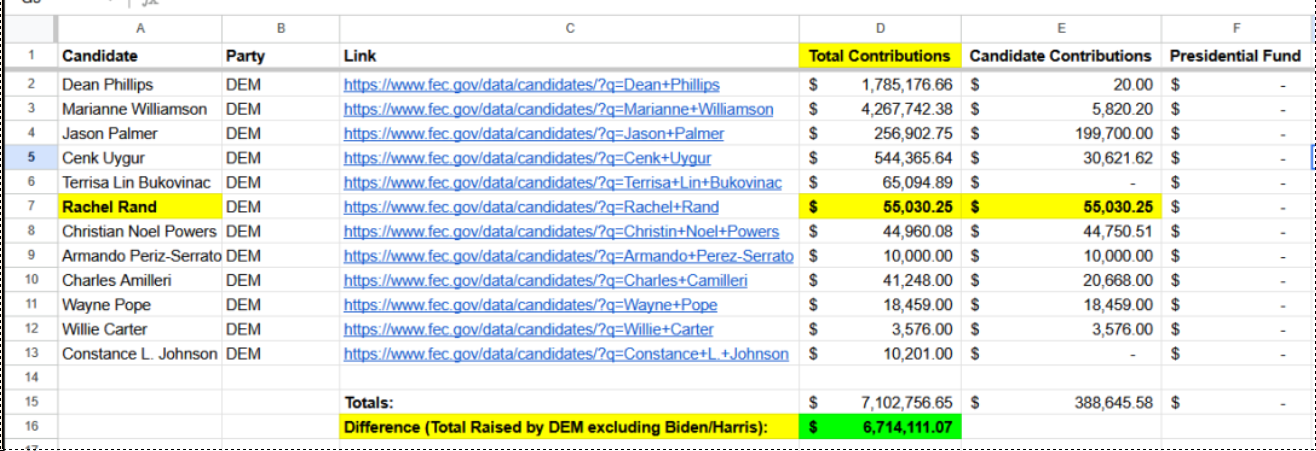Select the green difference total 6,714,111.07 cell
The image size is (1316, 451).
tap(880, 427)
